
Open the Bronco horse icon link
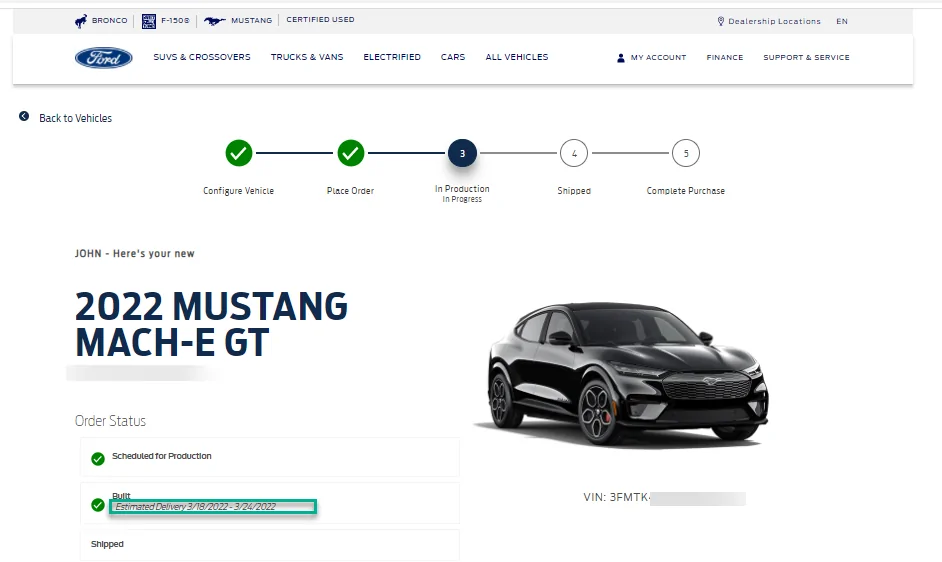click(x=81, y=21)
